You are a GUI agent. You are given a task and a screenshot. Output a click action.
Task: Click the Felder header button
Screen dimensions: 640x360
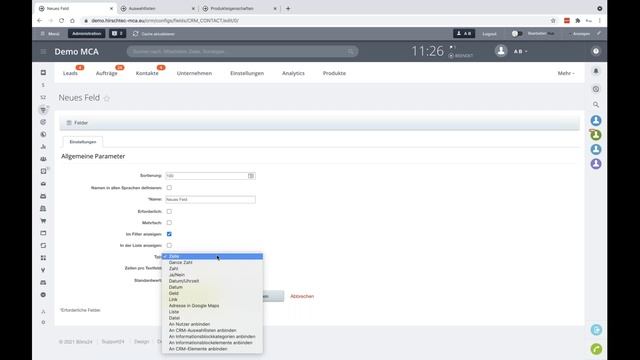(77, 123)
